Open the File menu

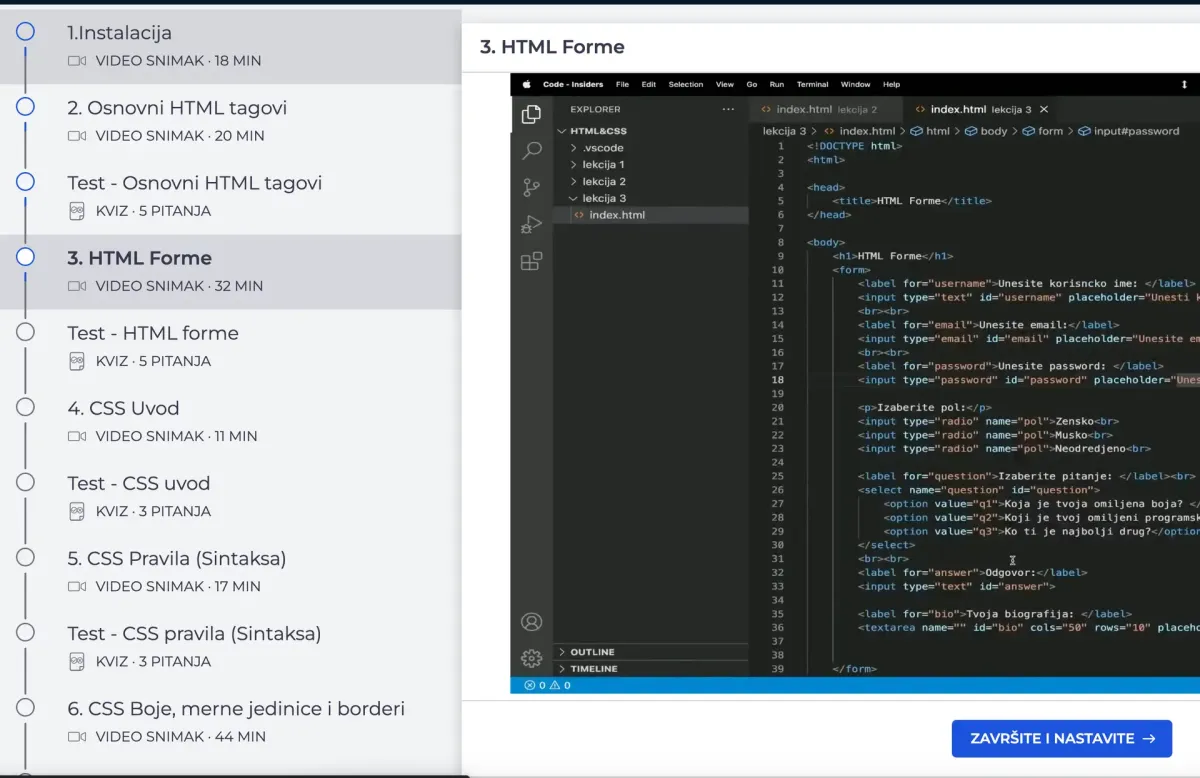click(622, 85)
